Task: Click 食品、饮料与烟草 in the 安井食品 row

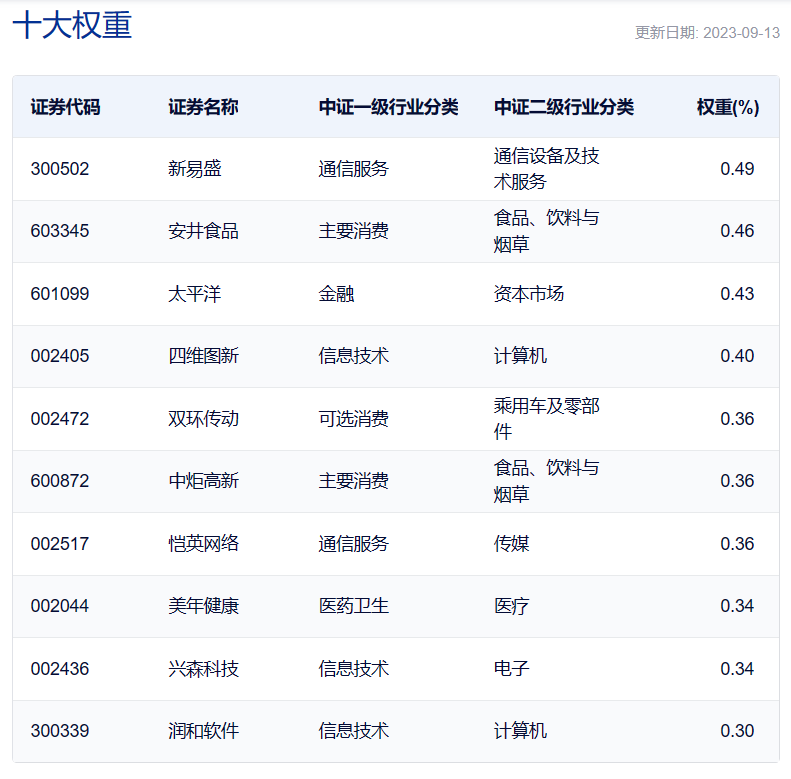Action: point(546,231)
